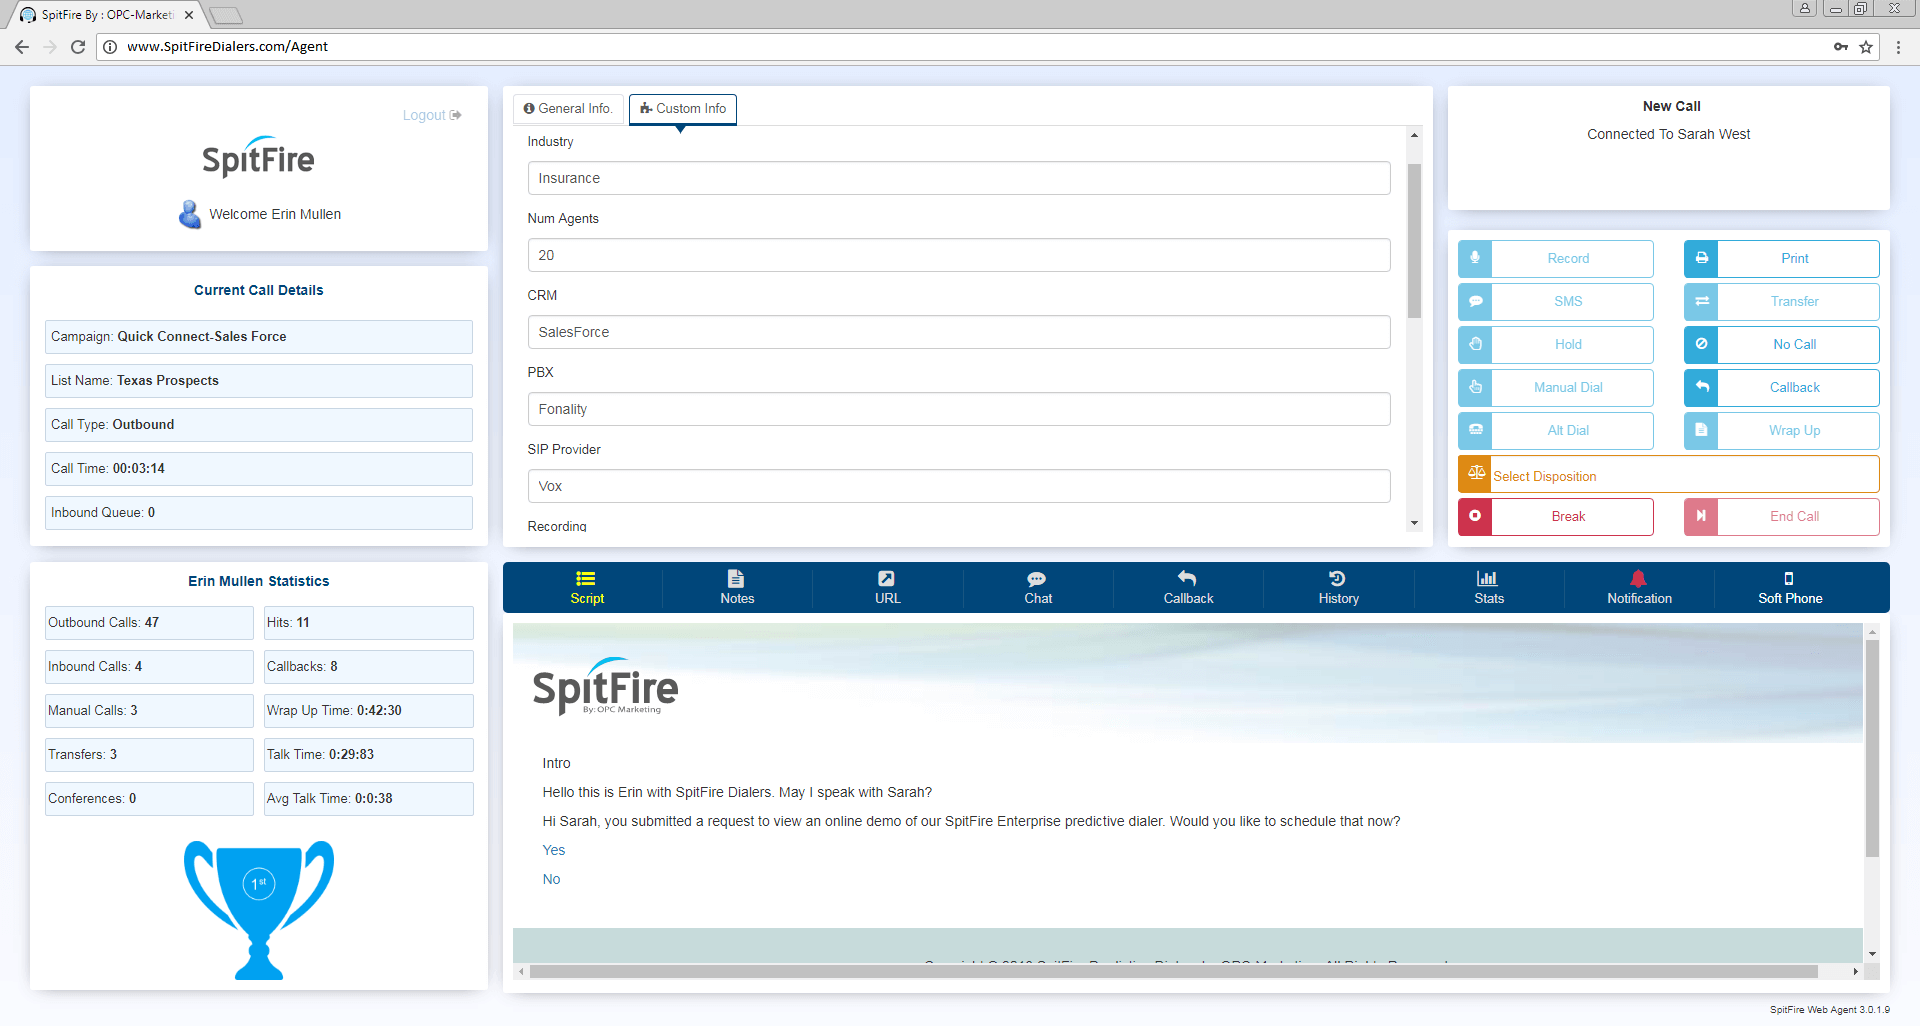1920x1026 pixels.
Task: Click the PBX input field
Action: (x=959, y=409)
